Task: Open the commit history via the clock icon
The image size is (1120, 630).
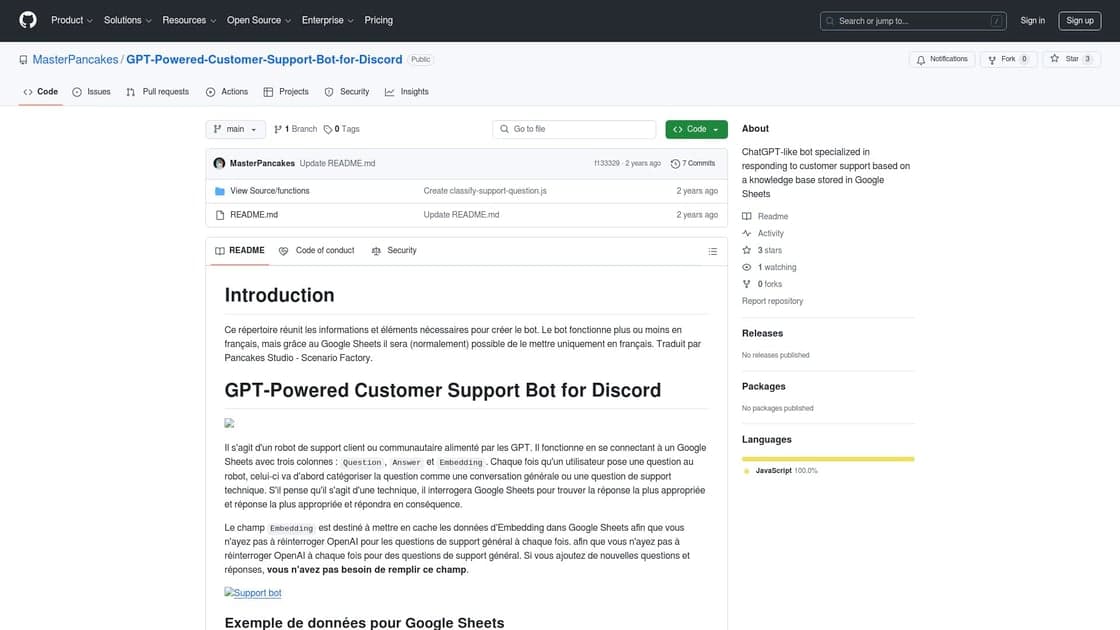Action: [673, 162]
